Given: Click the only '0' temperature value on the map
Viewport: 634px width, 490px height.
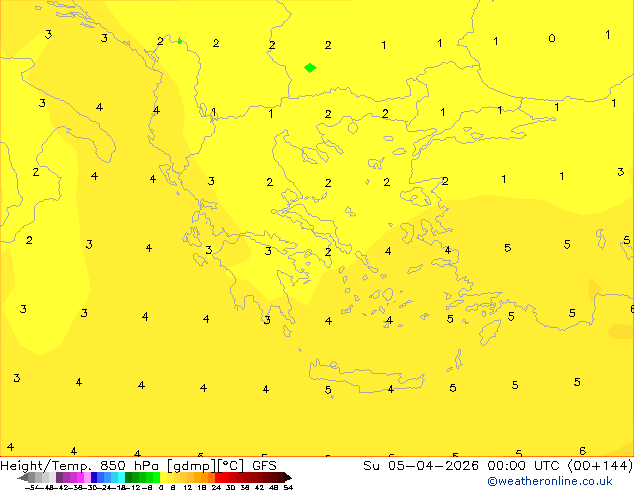Looking at the screenshot, I should tap(552, 38).
